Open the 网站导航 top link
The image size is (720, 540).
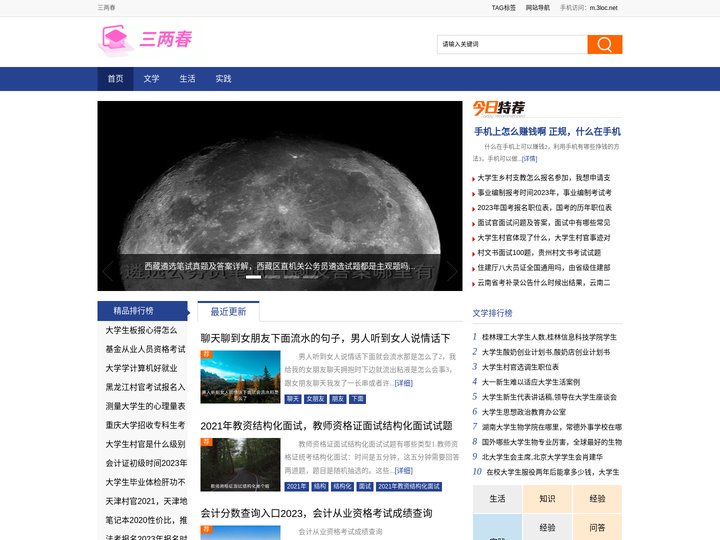[538, 8]
